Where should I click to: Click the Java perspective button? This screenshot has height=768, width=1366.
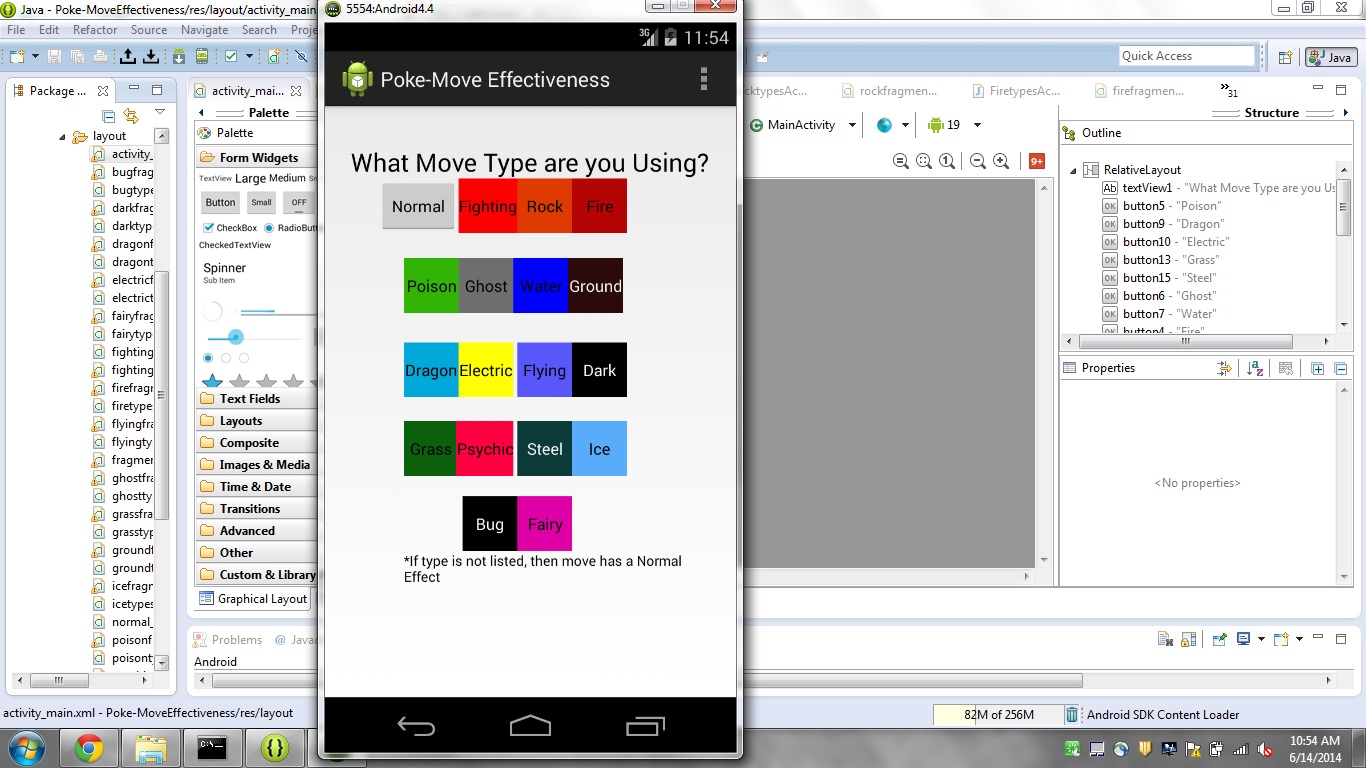1329,58
